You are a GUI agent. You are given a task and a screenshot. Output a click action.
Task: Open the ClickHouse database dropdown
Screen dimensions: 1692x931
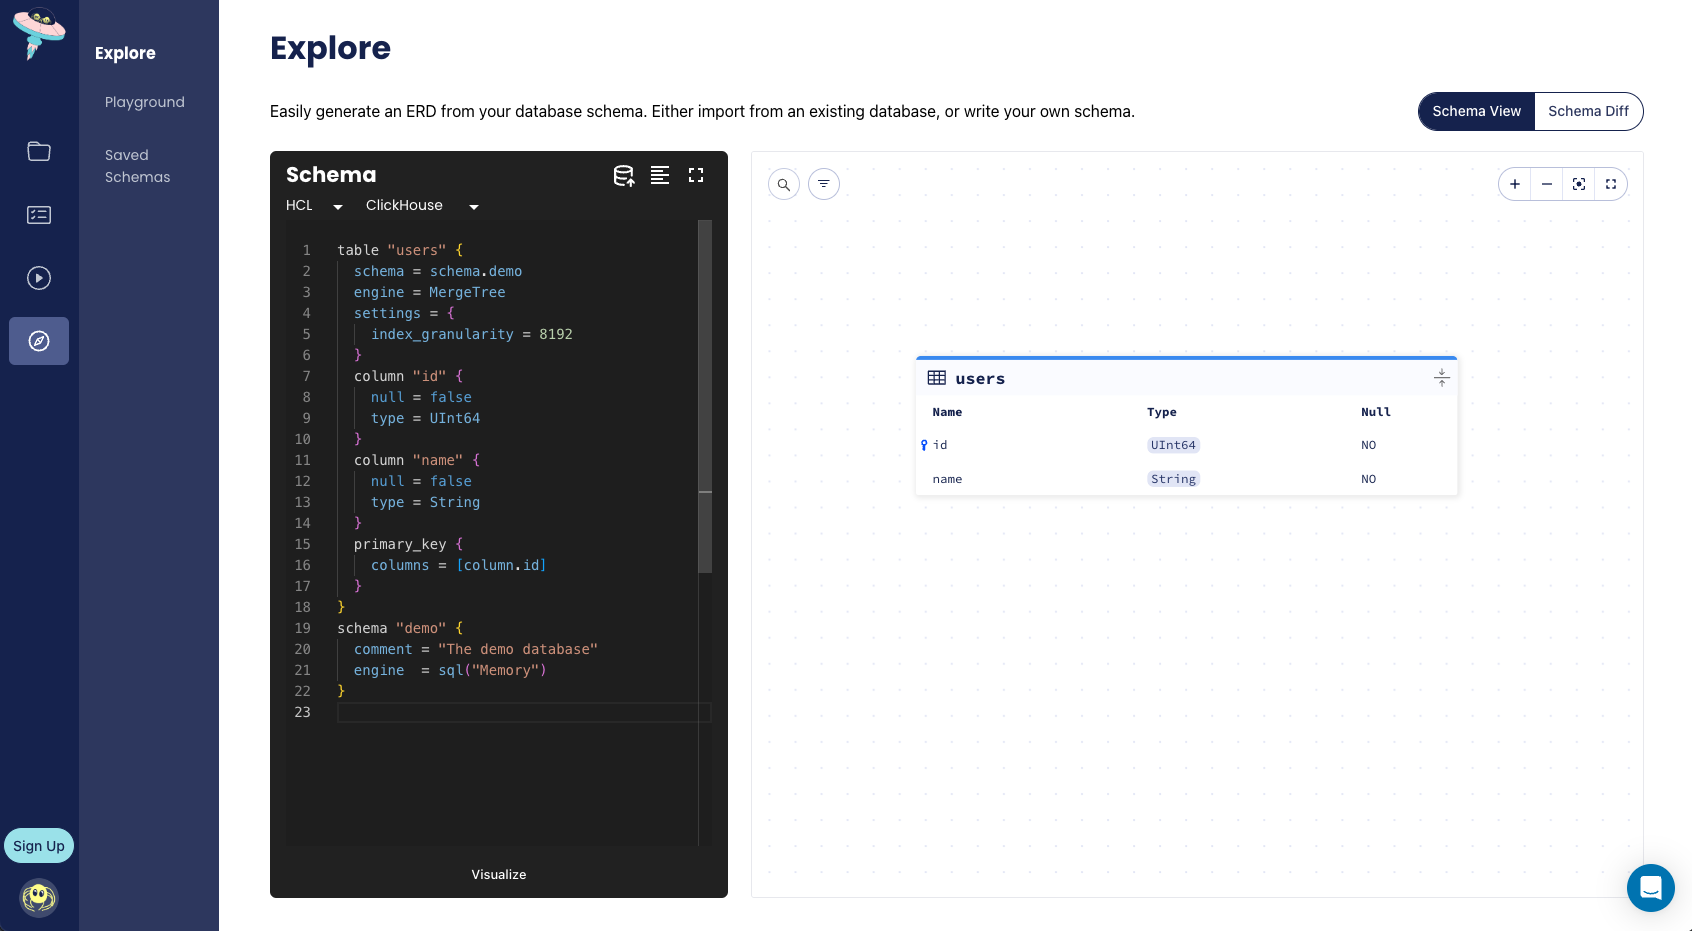click(421, 206)
